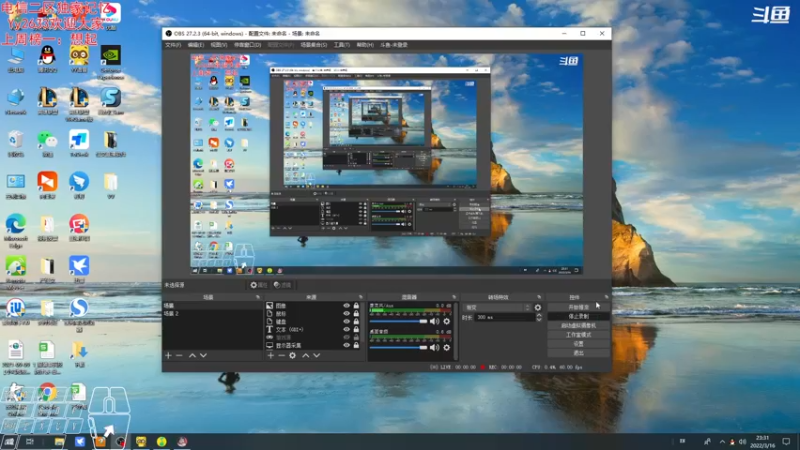Image resolution: width=800 pixels, height=450 pixels.
Task: Remove selected source with minus icon
Action: (x=281, y=356)
